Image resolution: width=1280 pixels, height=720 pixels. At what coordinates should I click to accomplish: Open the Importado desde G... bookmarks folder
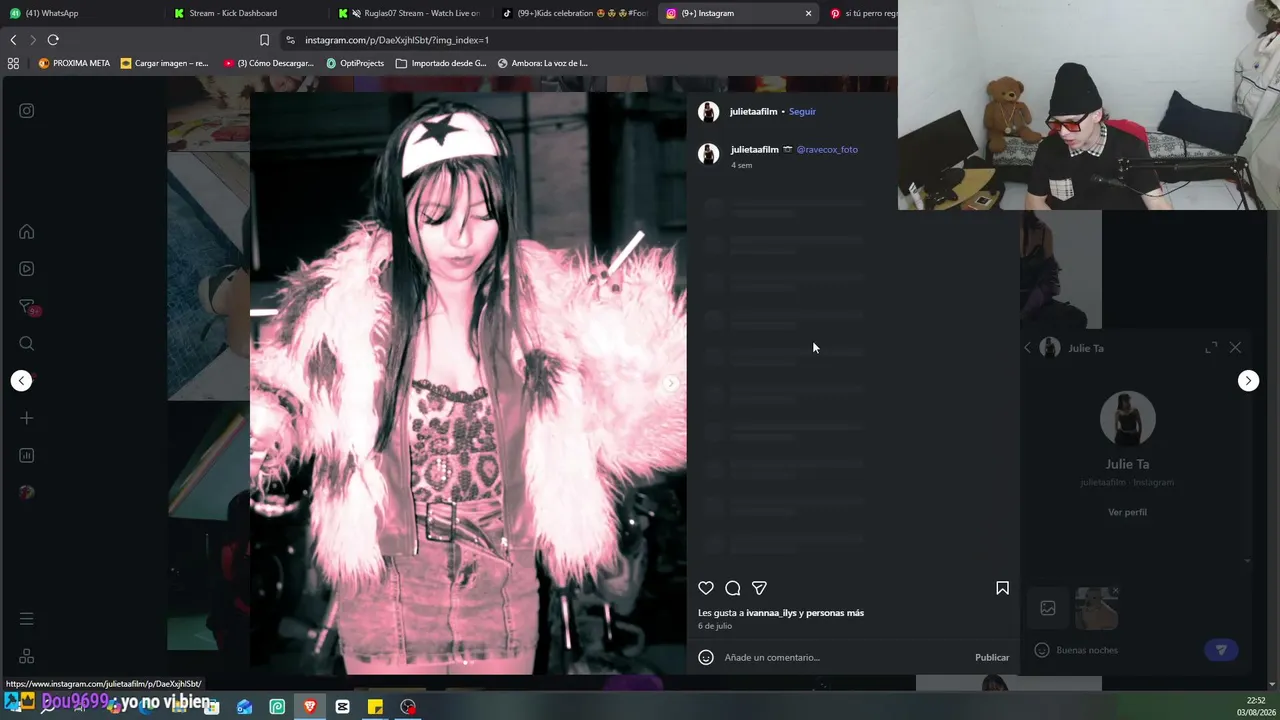[441, 63]
